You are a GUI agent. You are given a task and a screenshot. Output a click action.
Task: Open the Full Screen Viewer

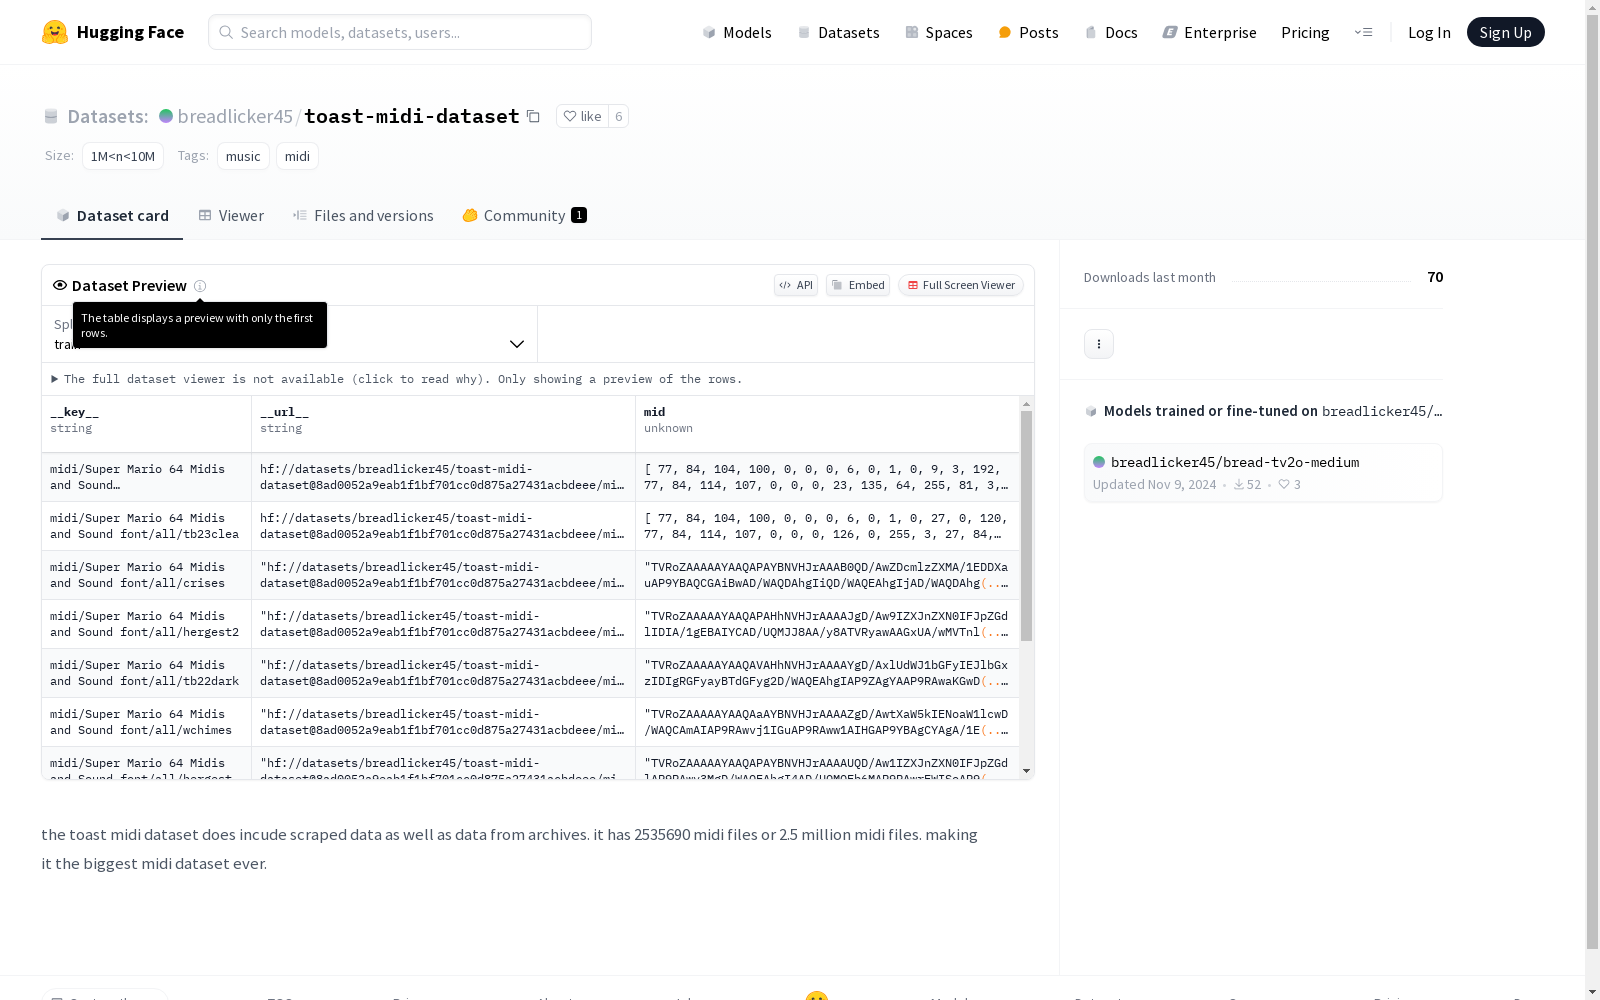[961, 285]
